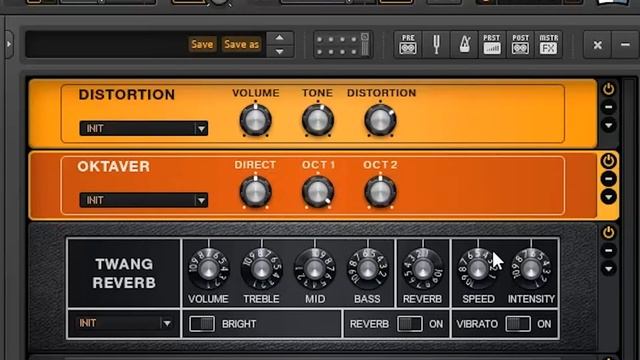Open the POST tape deck
640x360 pixels.
pos(520,44)
